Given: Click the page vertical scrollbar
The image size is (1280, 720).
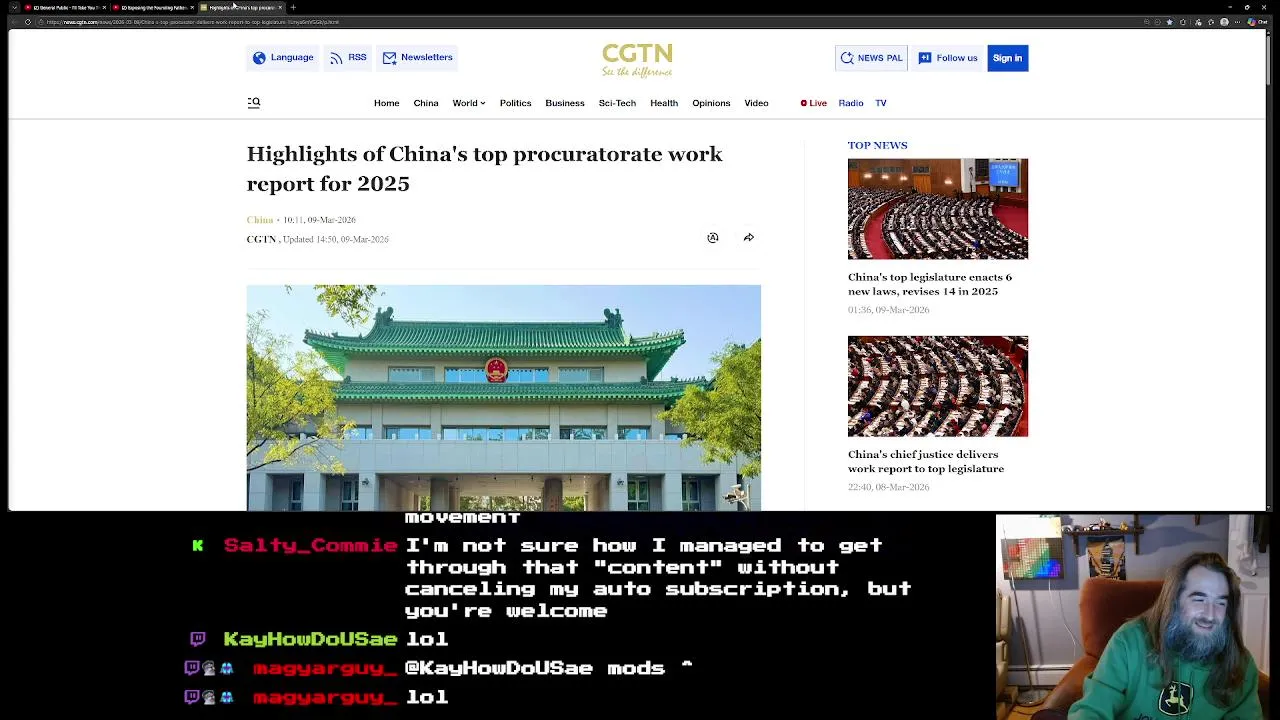Looking at the screenshot, I should [x=1269, y=60].
